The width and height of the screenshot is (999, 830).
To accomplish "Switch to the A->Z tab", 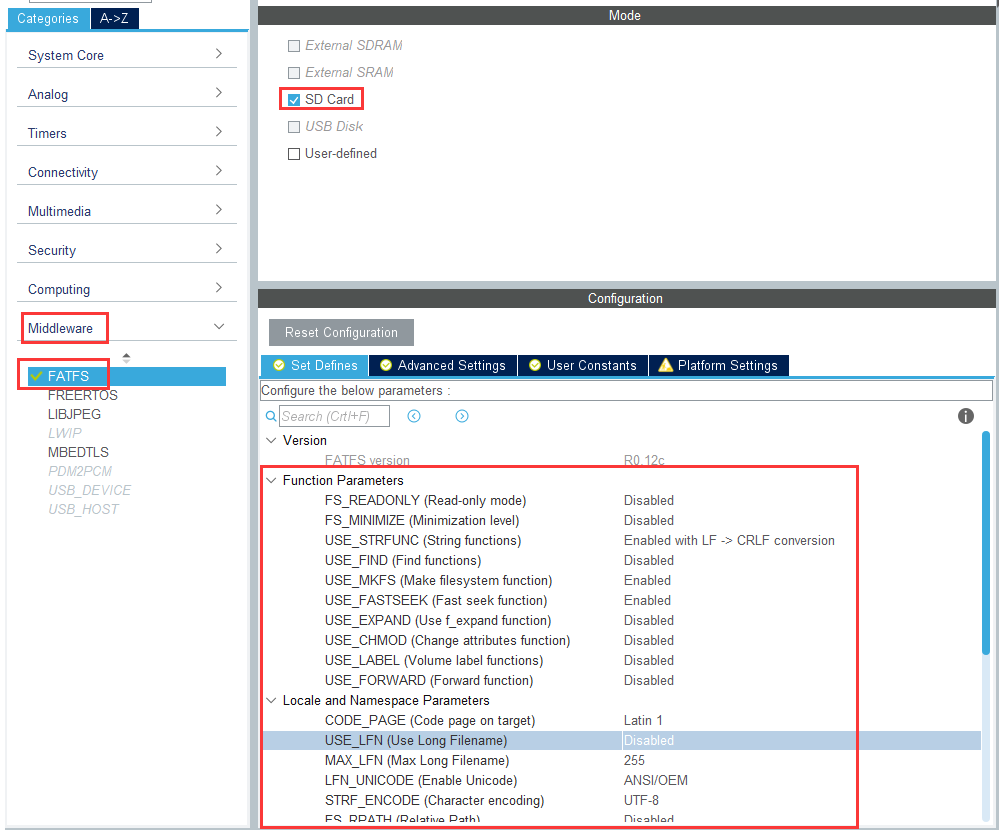I will point(114,18).
